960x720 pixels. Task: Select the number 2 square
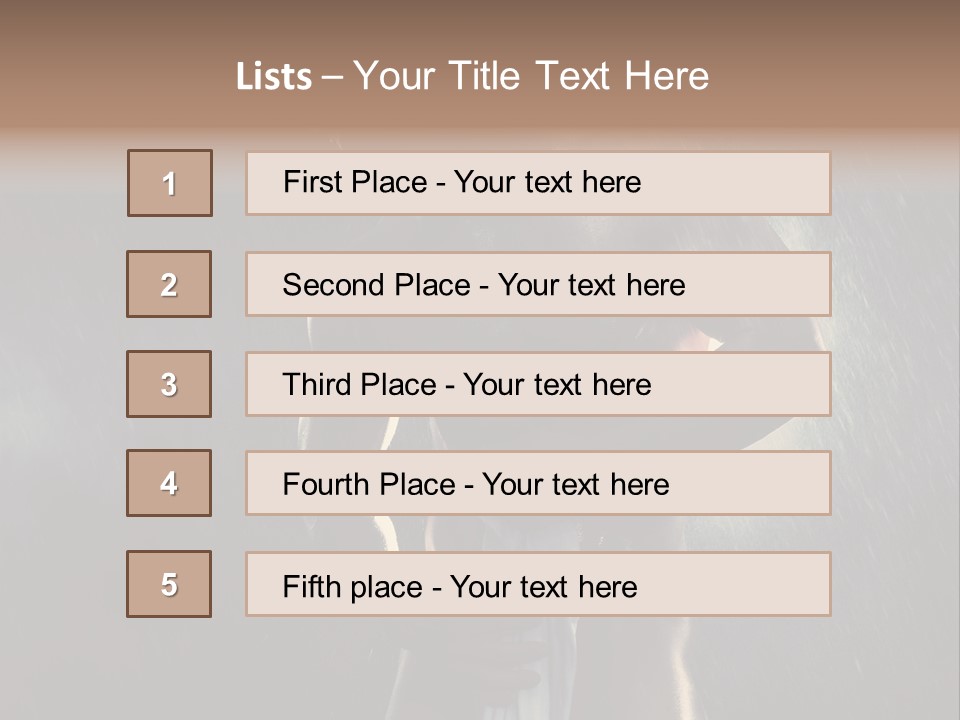coord(169,284)
